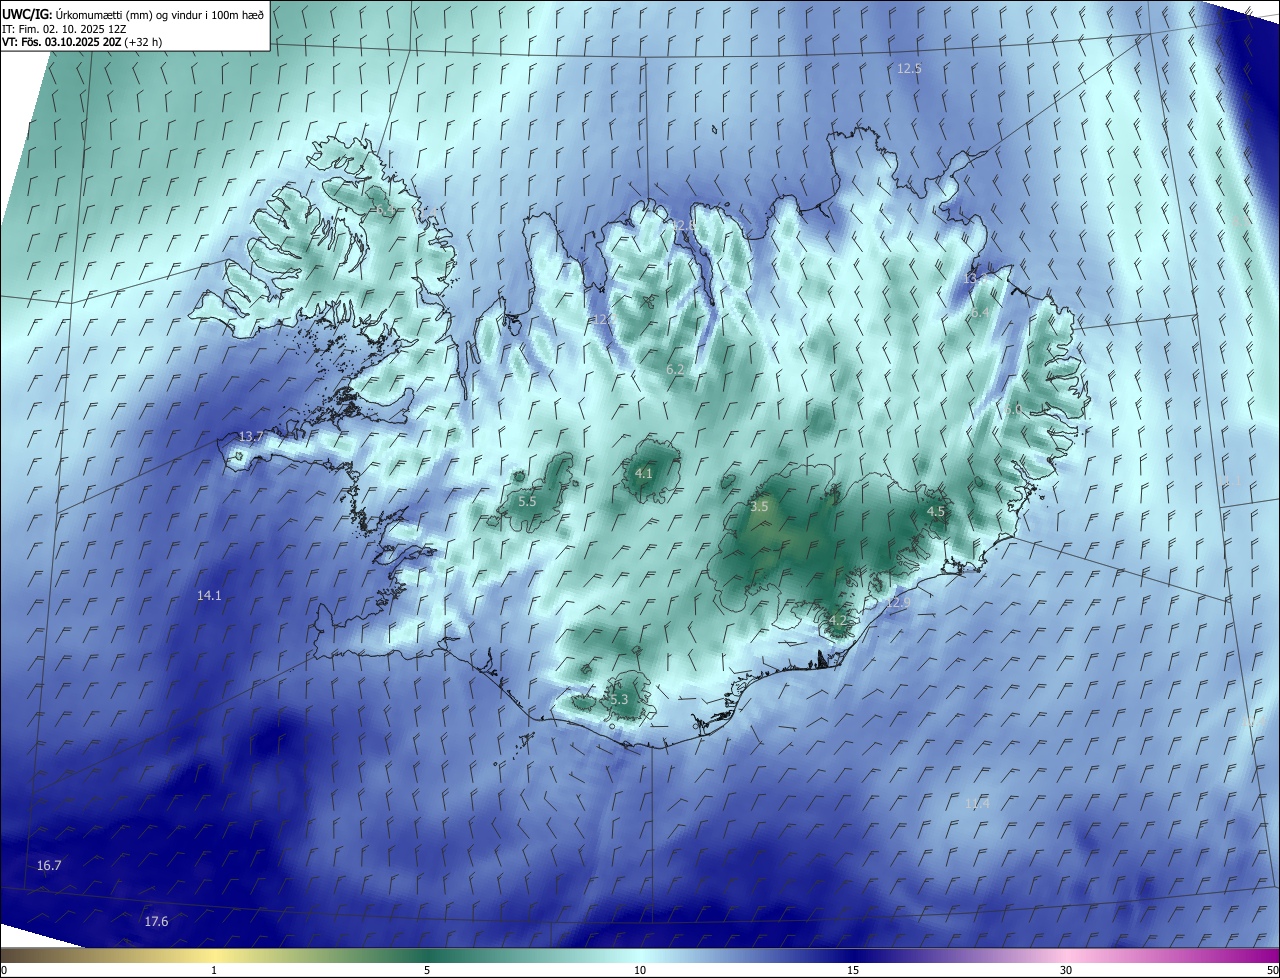Click the "10" tick on the color scale
The image size is (1280, 978).
point(640,970)
